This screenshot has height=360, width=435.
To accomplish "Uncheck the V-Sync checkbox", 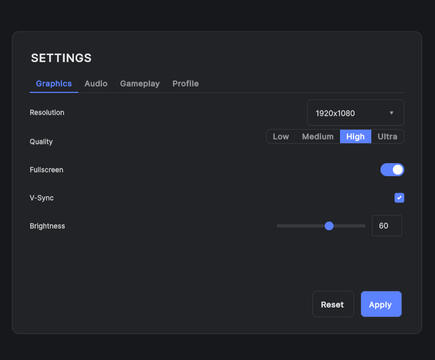I will [x=399, y=198].
